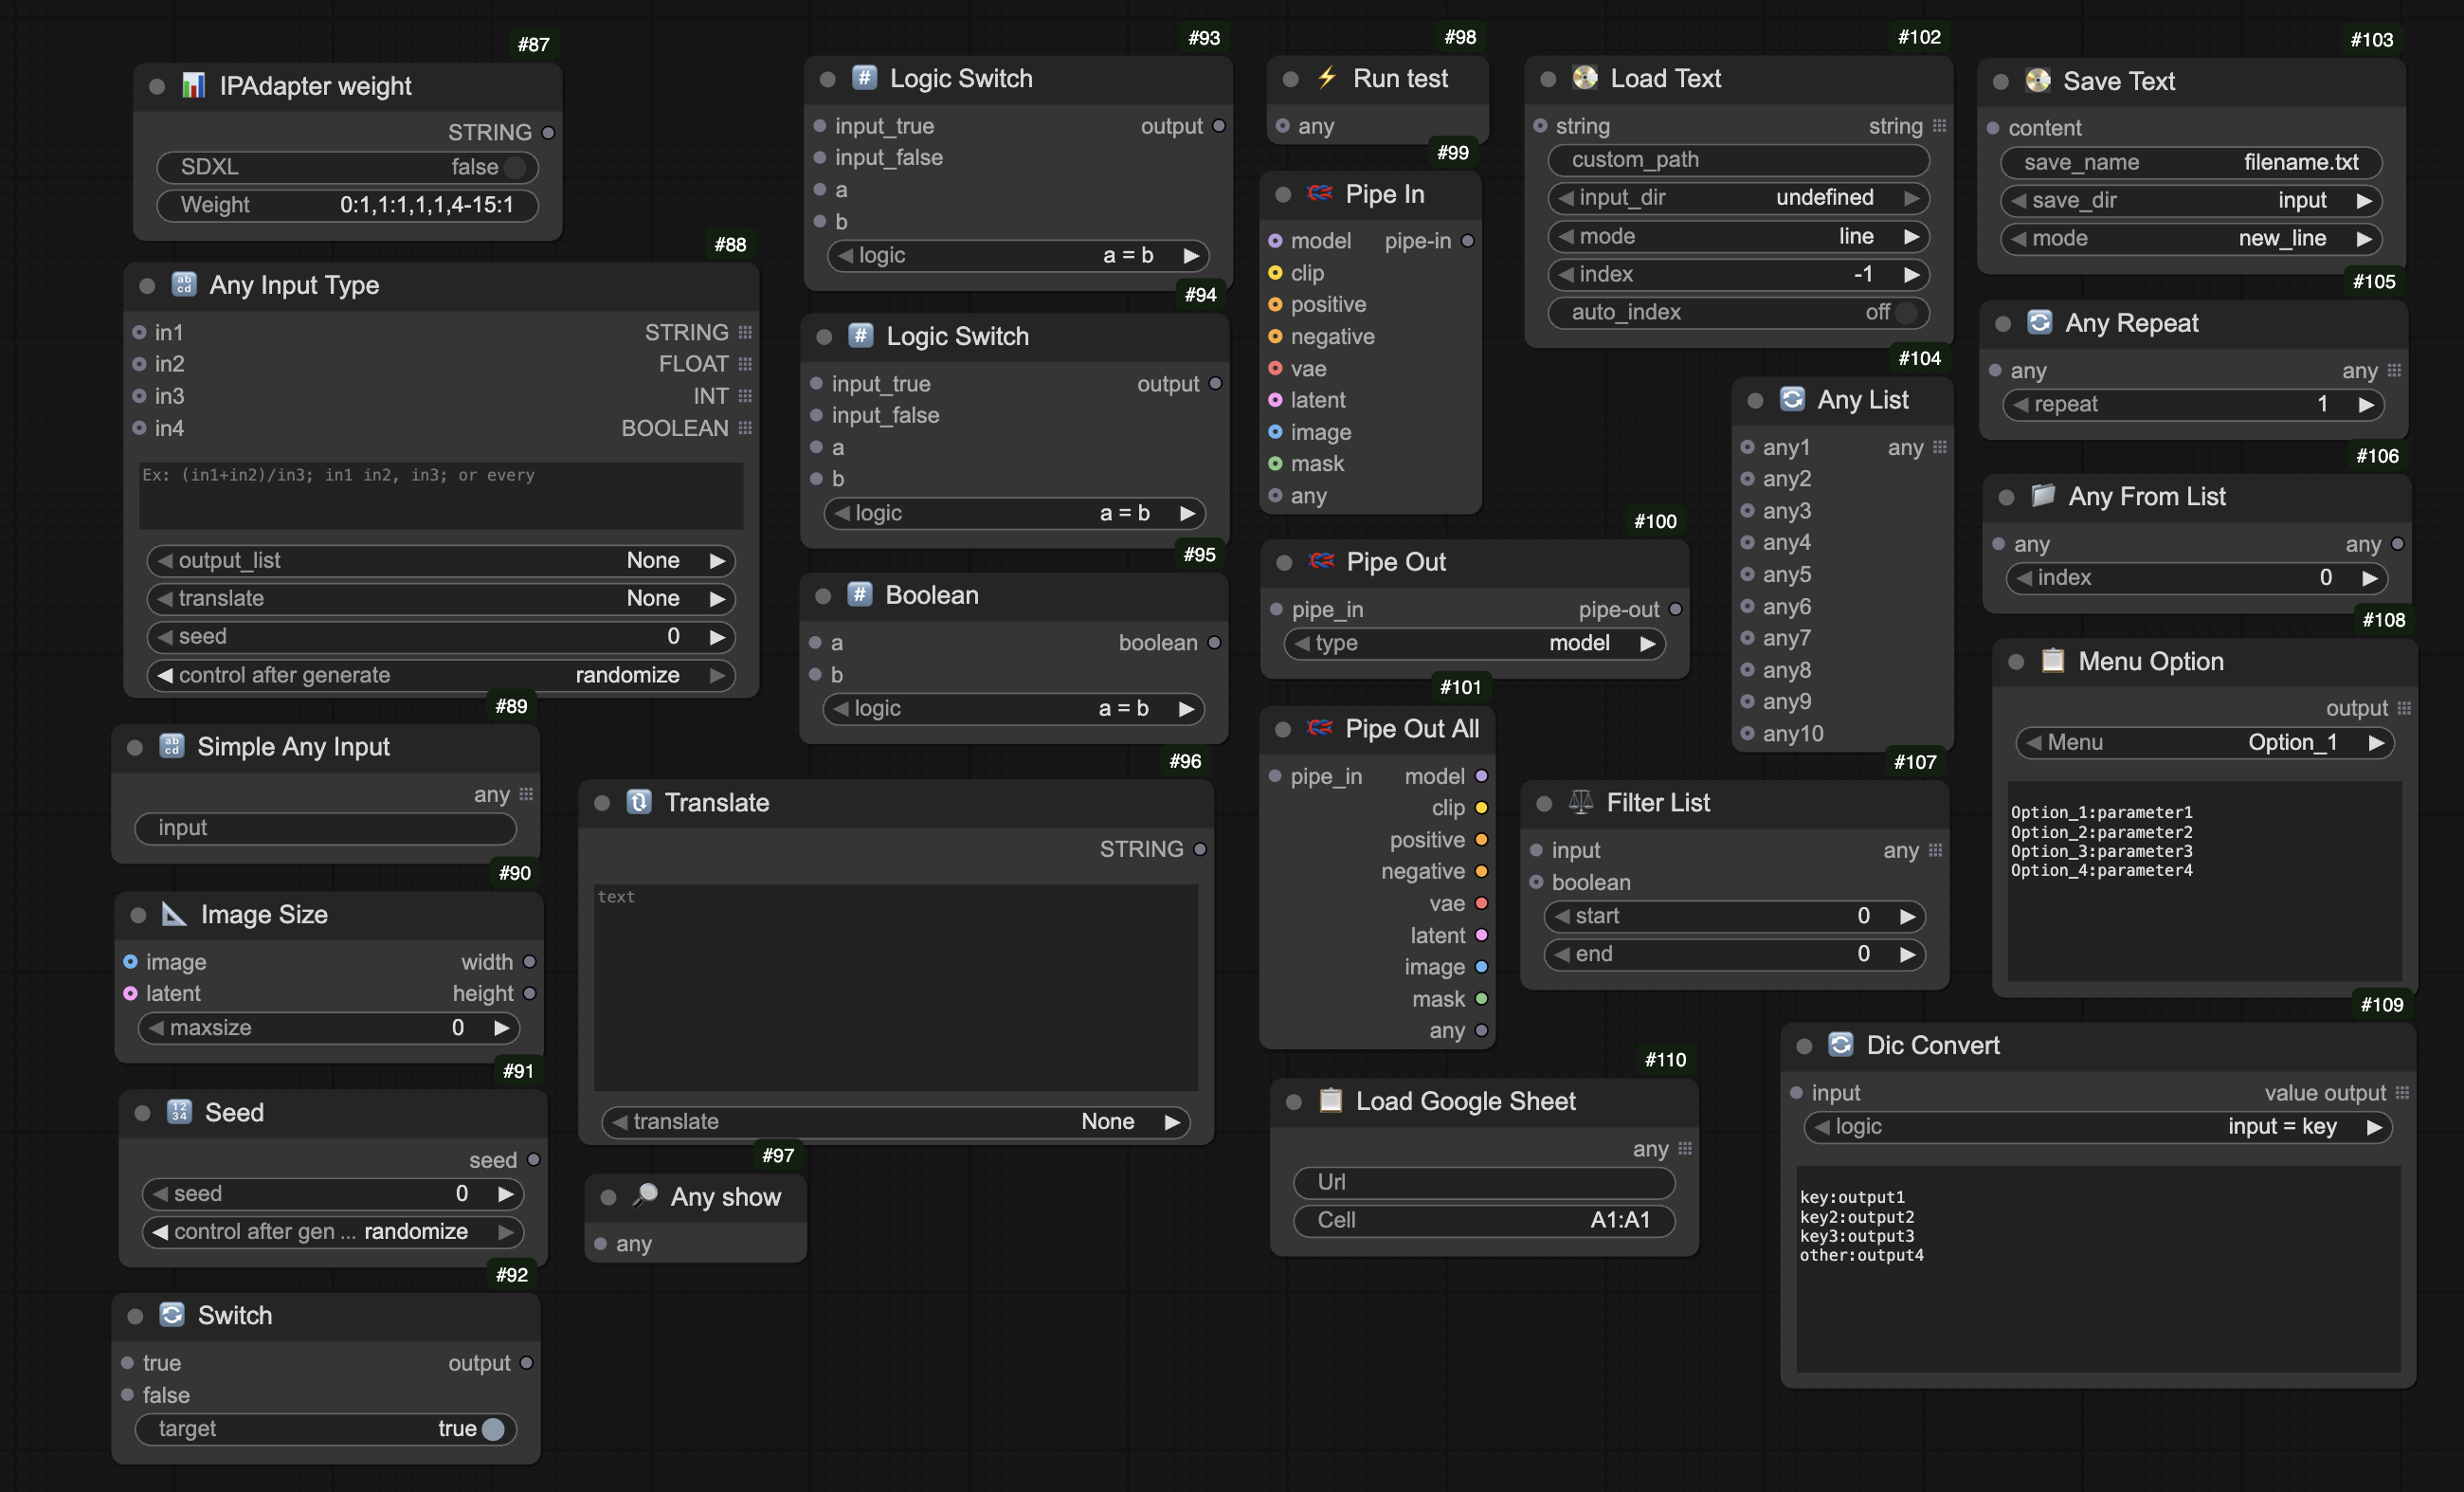2464x1492 pixels.
Task: Click the expression box in Any Input Type
Action: click(x=441, y=495)
